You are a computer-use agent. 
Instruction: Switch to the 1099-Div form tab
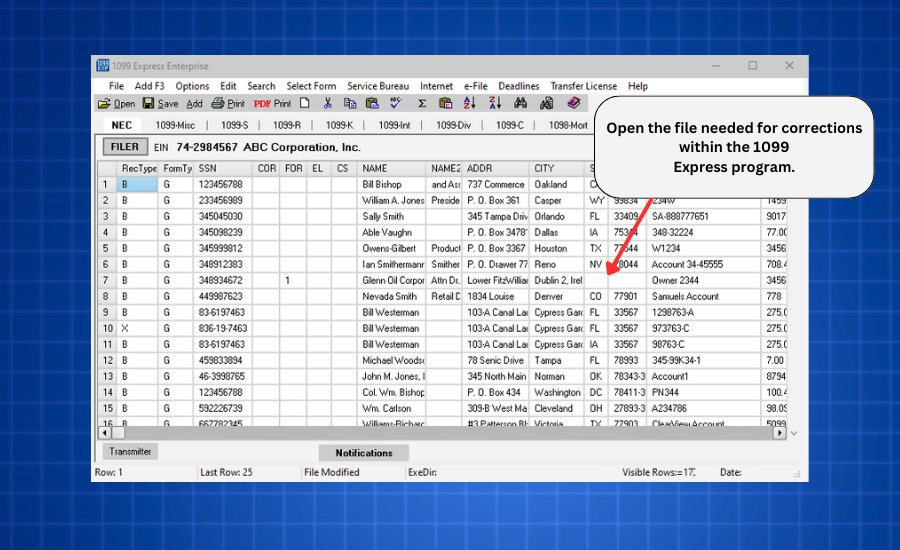pos(452,125)
